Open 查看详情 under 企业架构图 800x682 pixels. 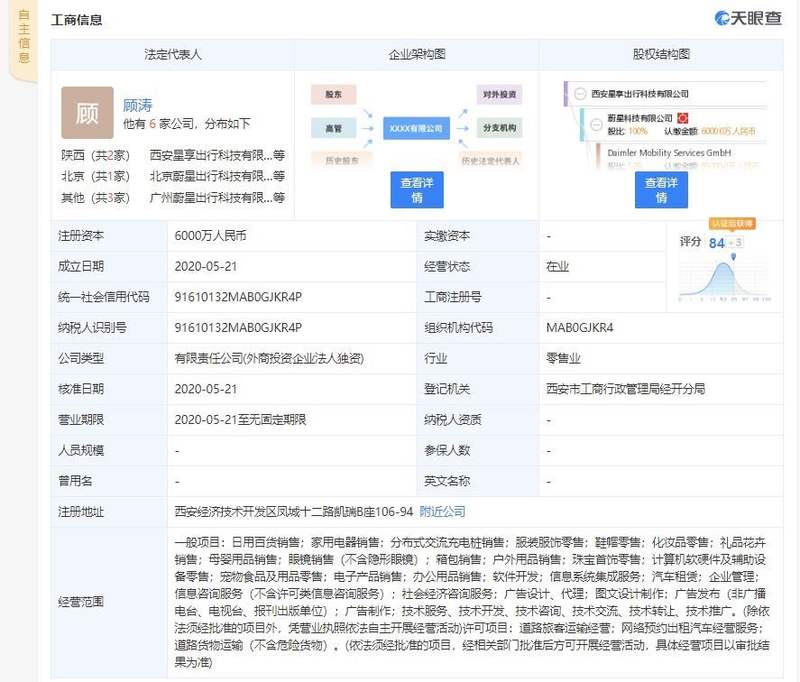(x=416, y=190)
